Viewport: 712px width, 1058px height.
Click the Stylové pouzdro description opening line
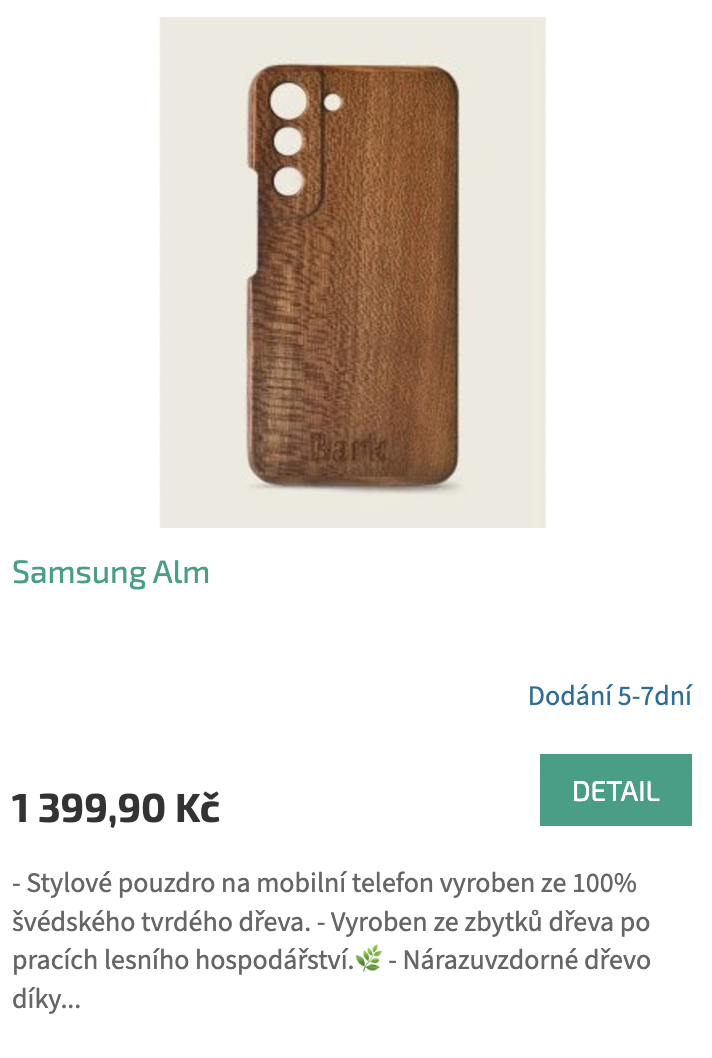coord(324,883)
